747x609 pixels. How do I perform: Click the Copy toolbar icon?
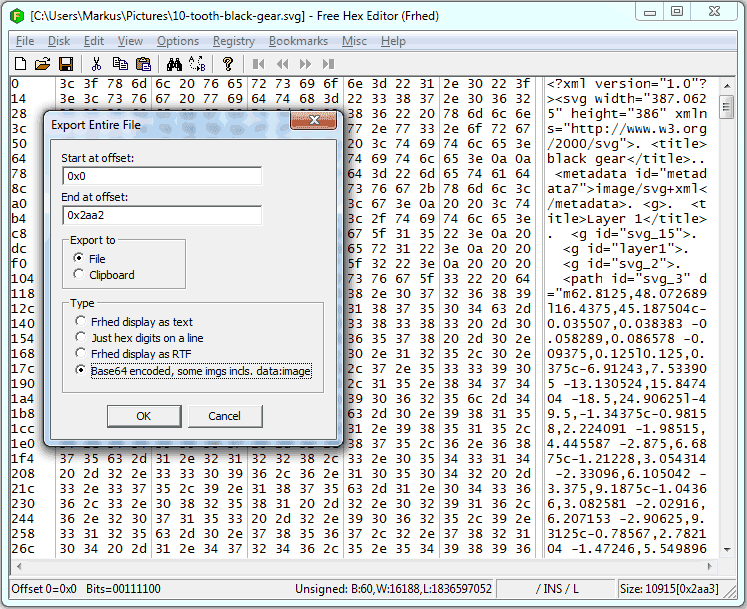(120, 64)
